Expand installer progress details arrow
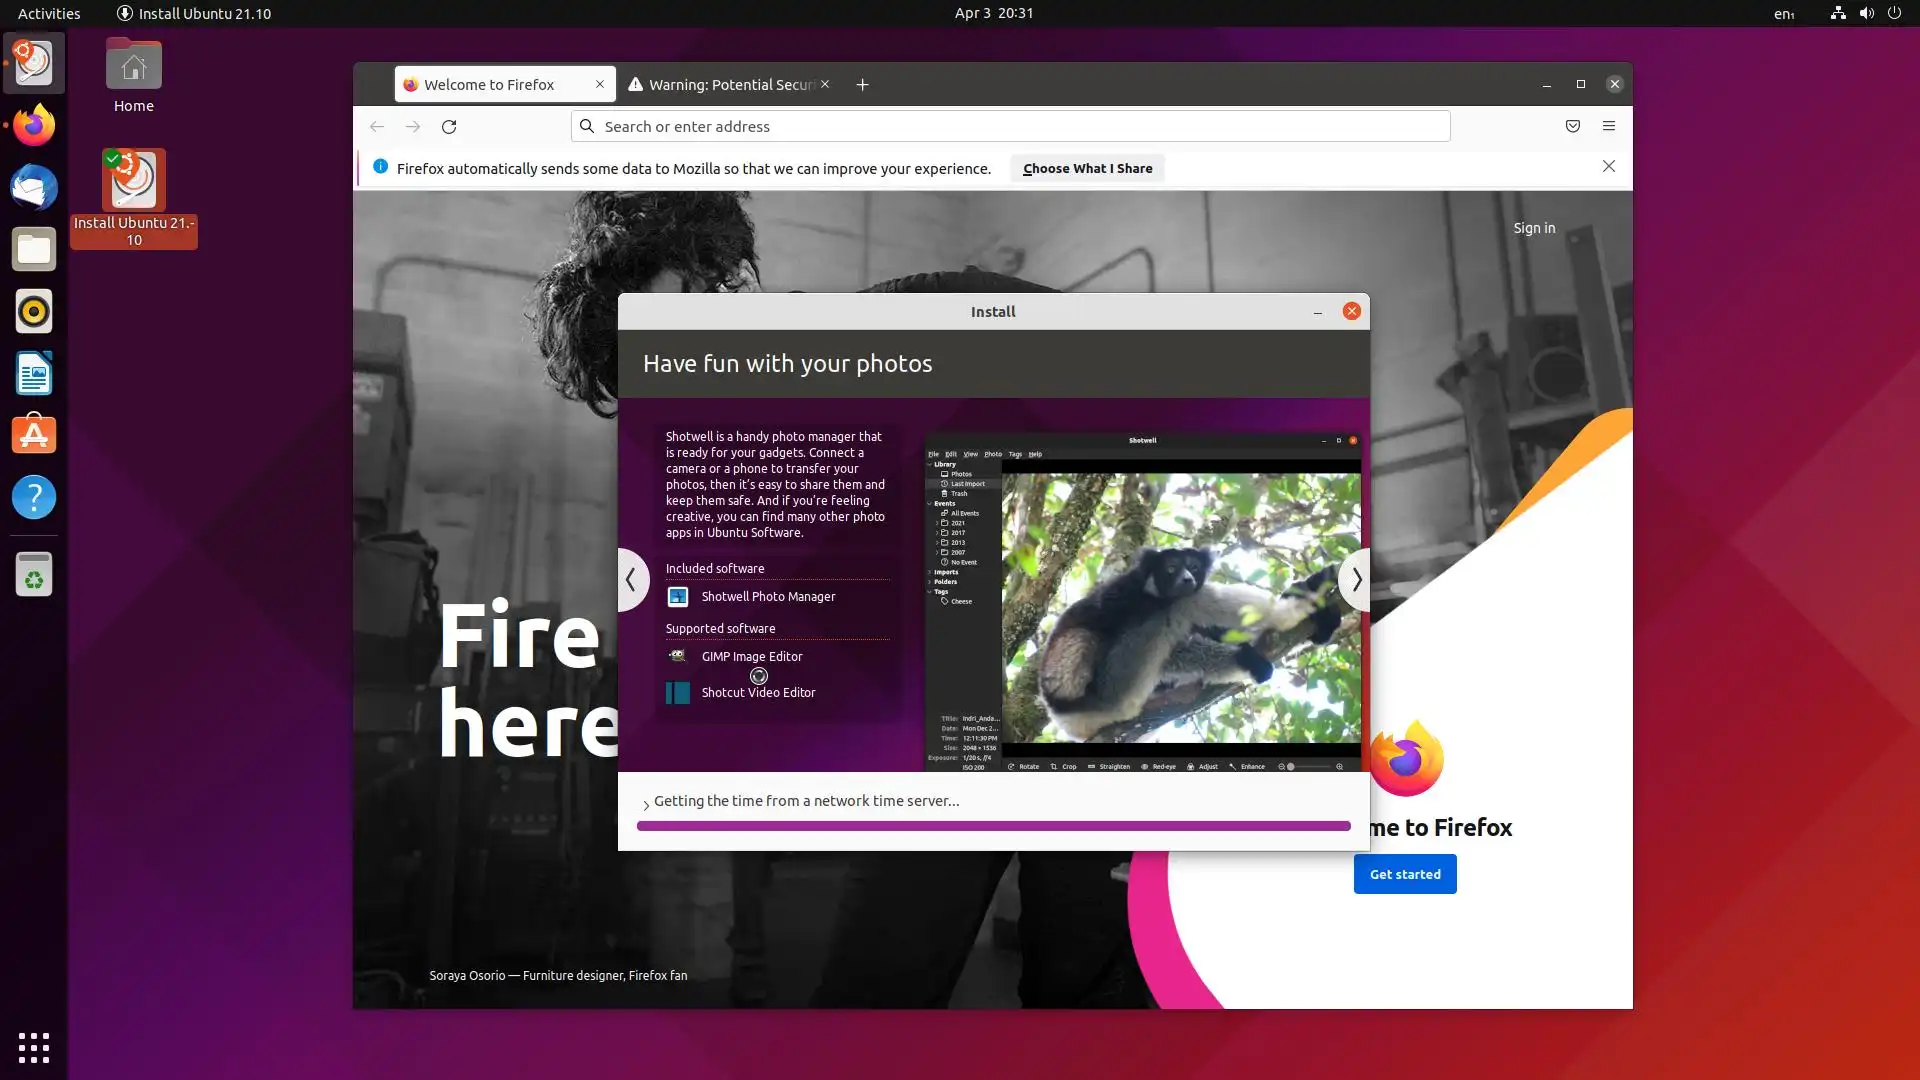1920x1080 pixels. click(x=646, y=804)
